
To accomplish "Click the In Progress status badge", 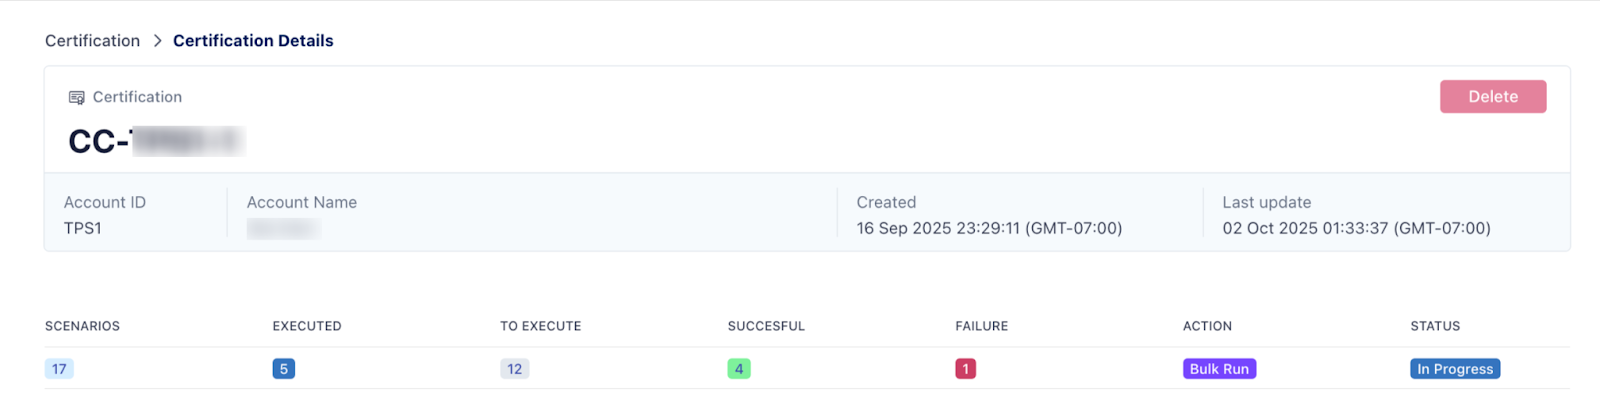I will tap(1455, 369).
